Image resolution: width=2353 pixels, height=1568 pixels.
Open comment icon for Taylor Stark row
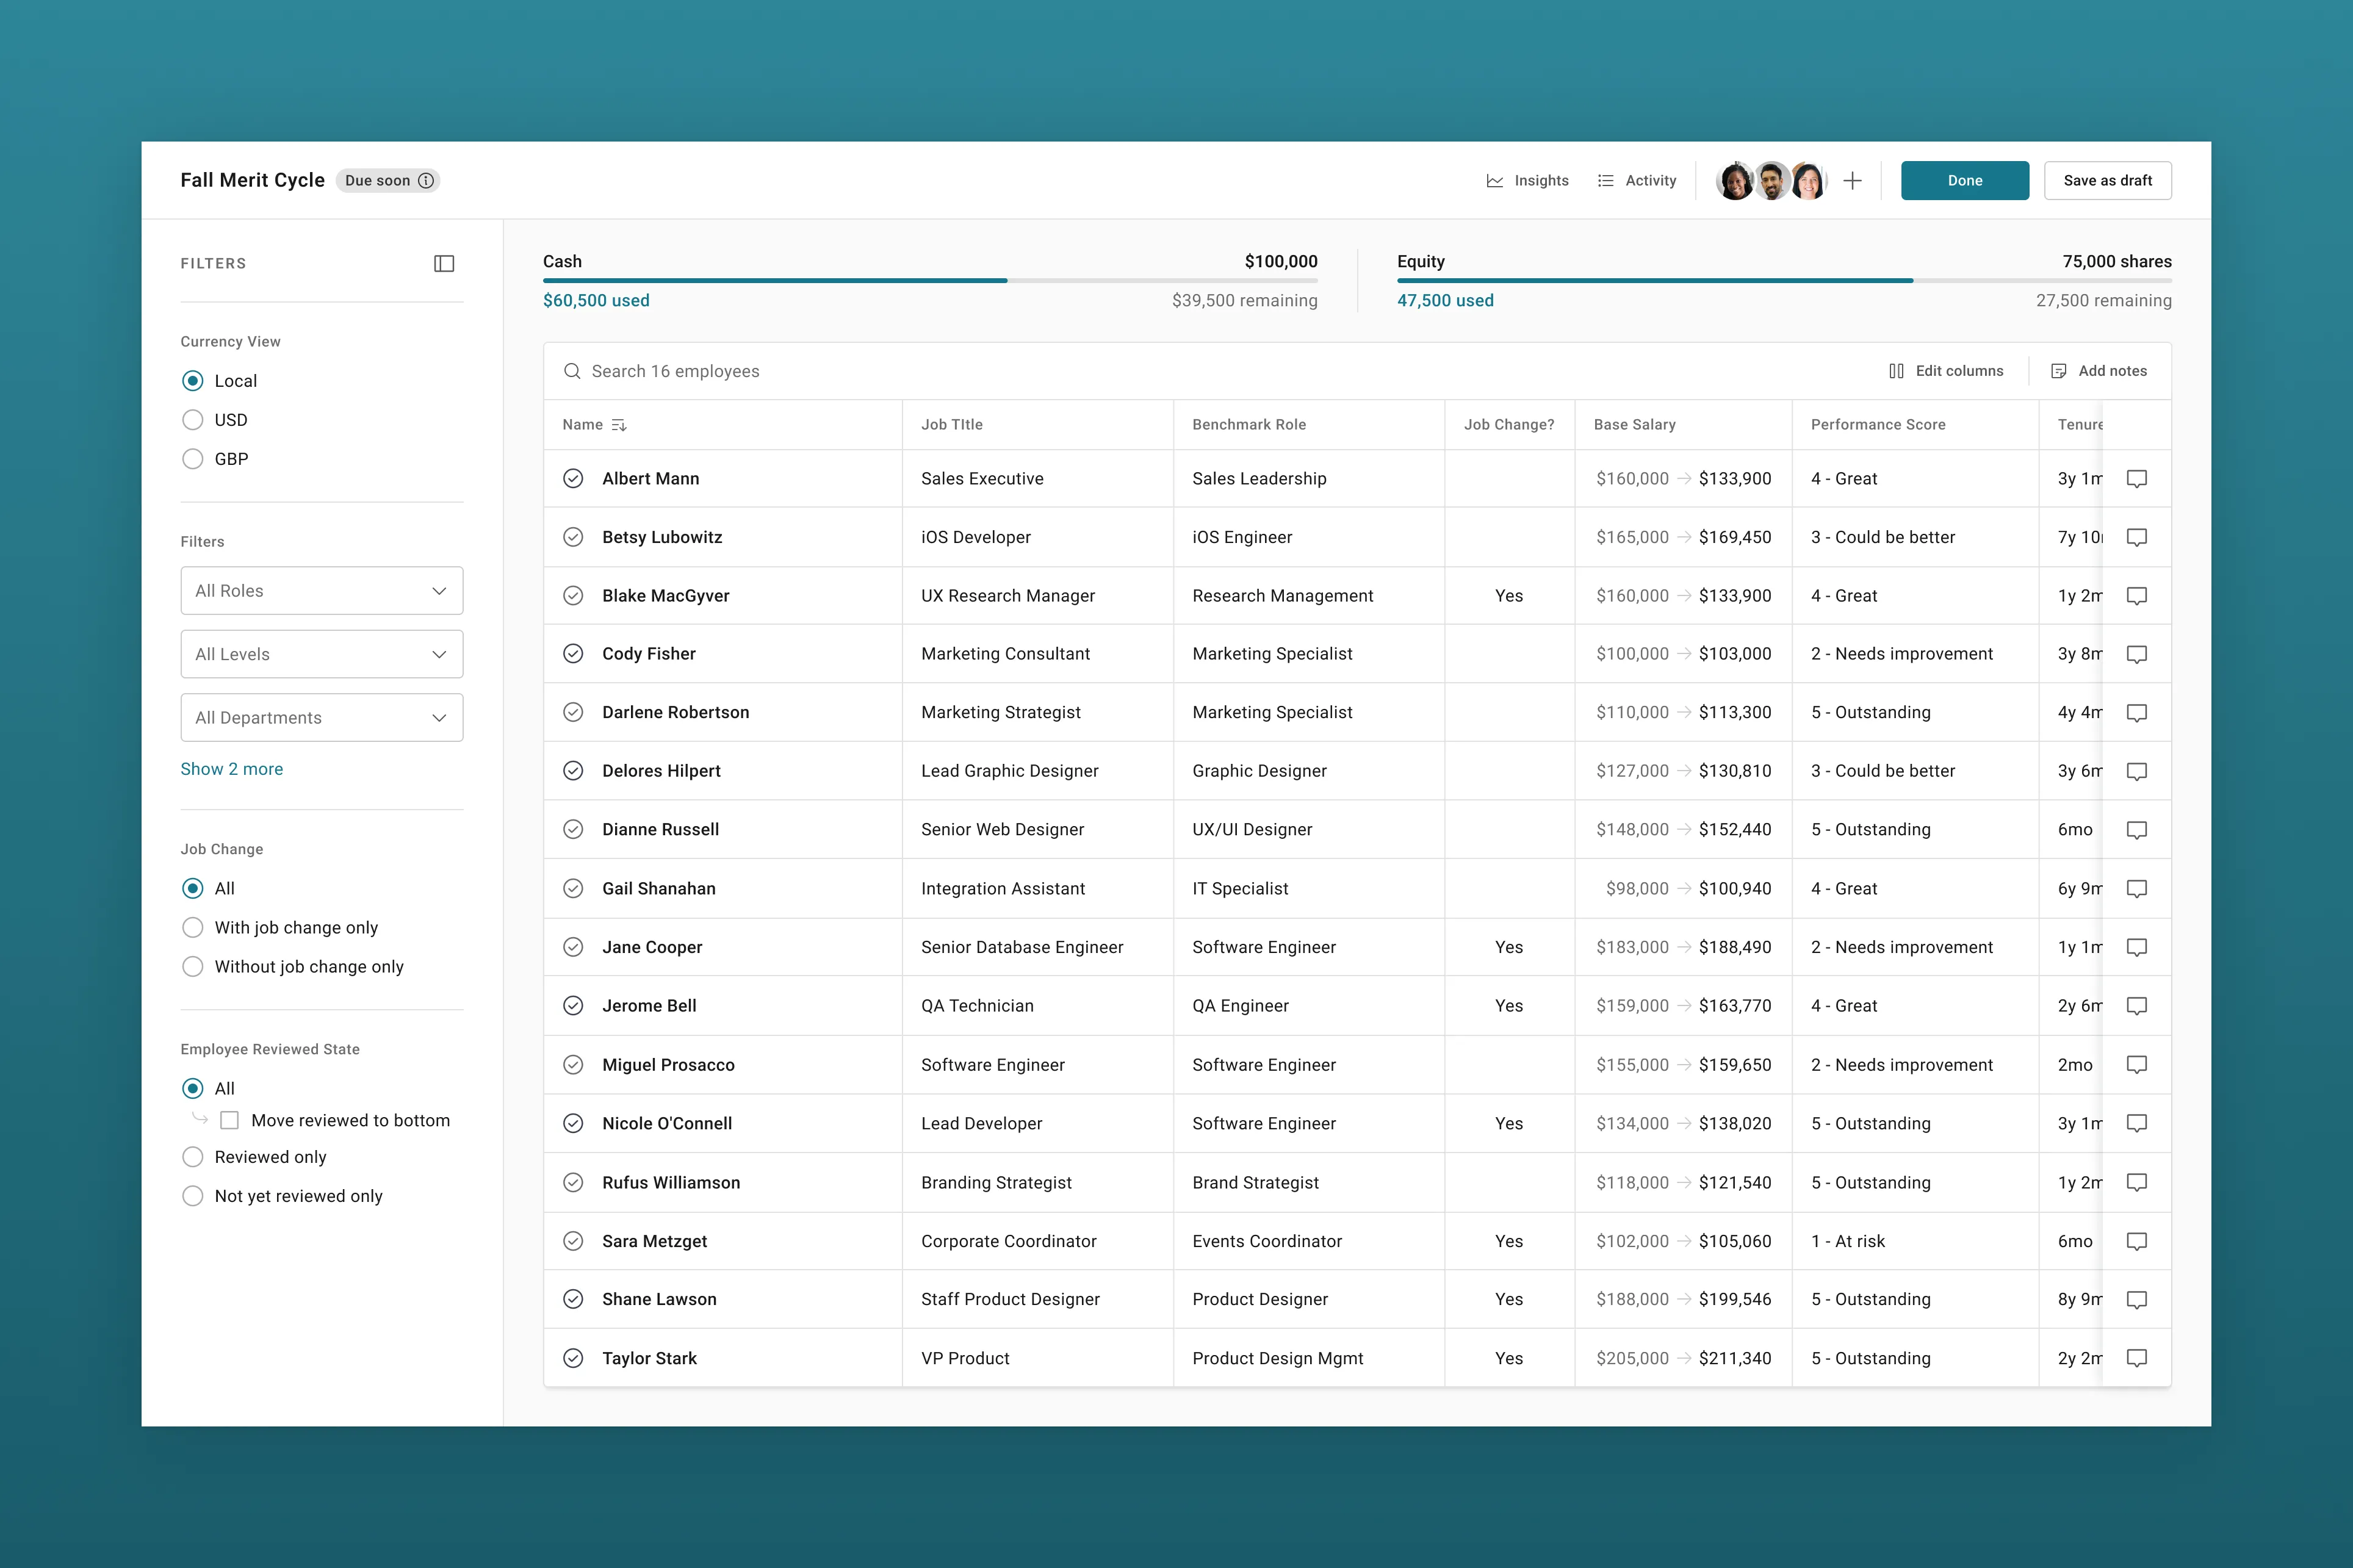(2136, 1358)
